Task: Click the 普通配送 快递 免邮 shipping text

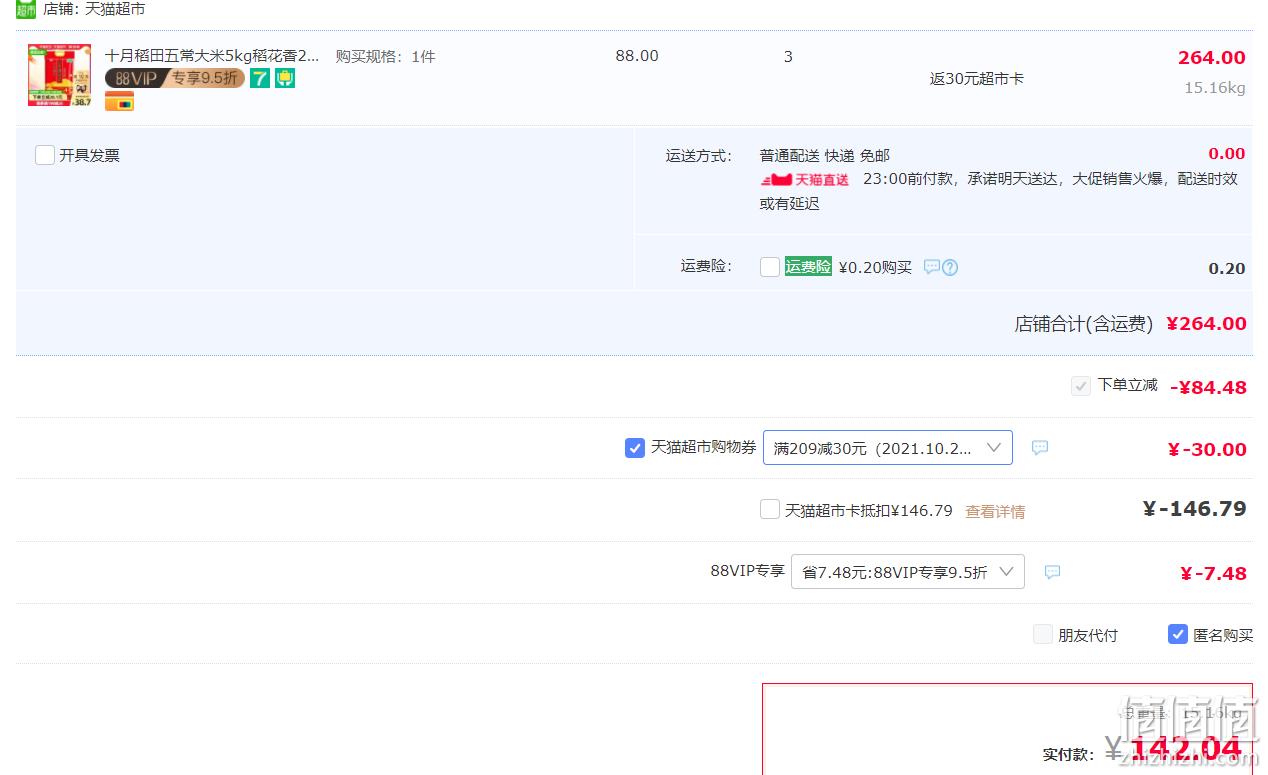Action: [825, 155]
